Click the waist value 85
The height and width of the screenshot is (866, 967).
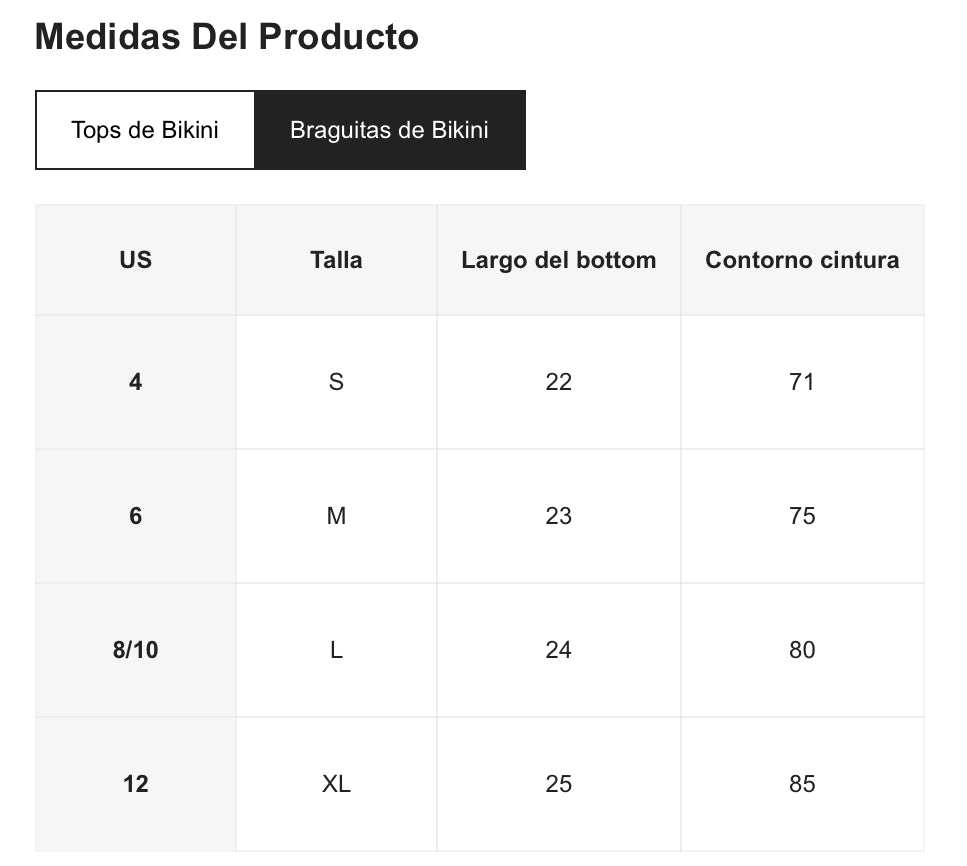(x=802, y=784)
